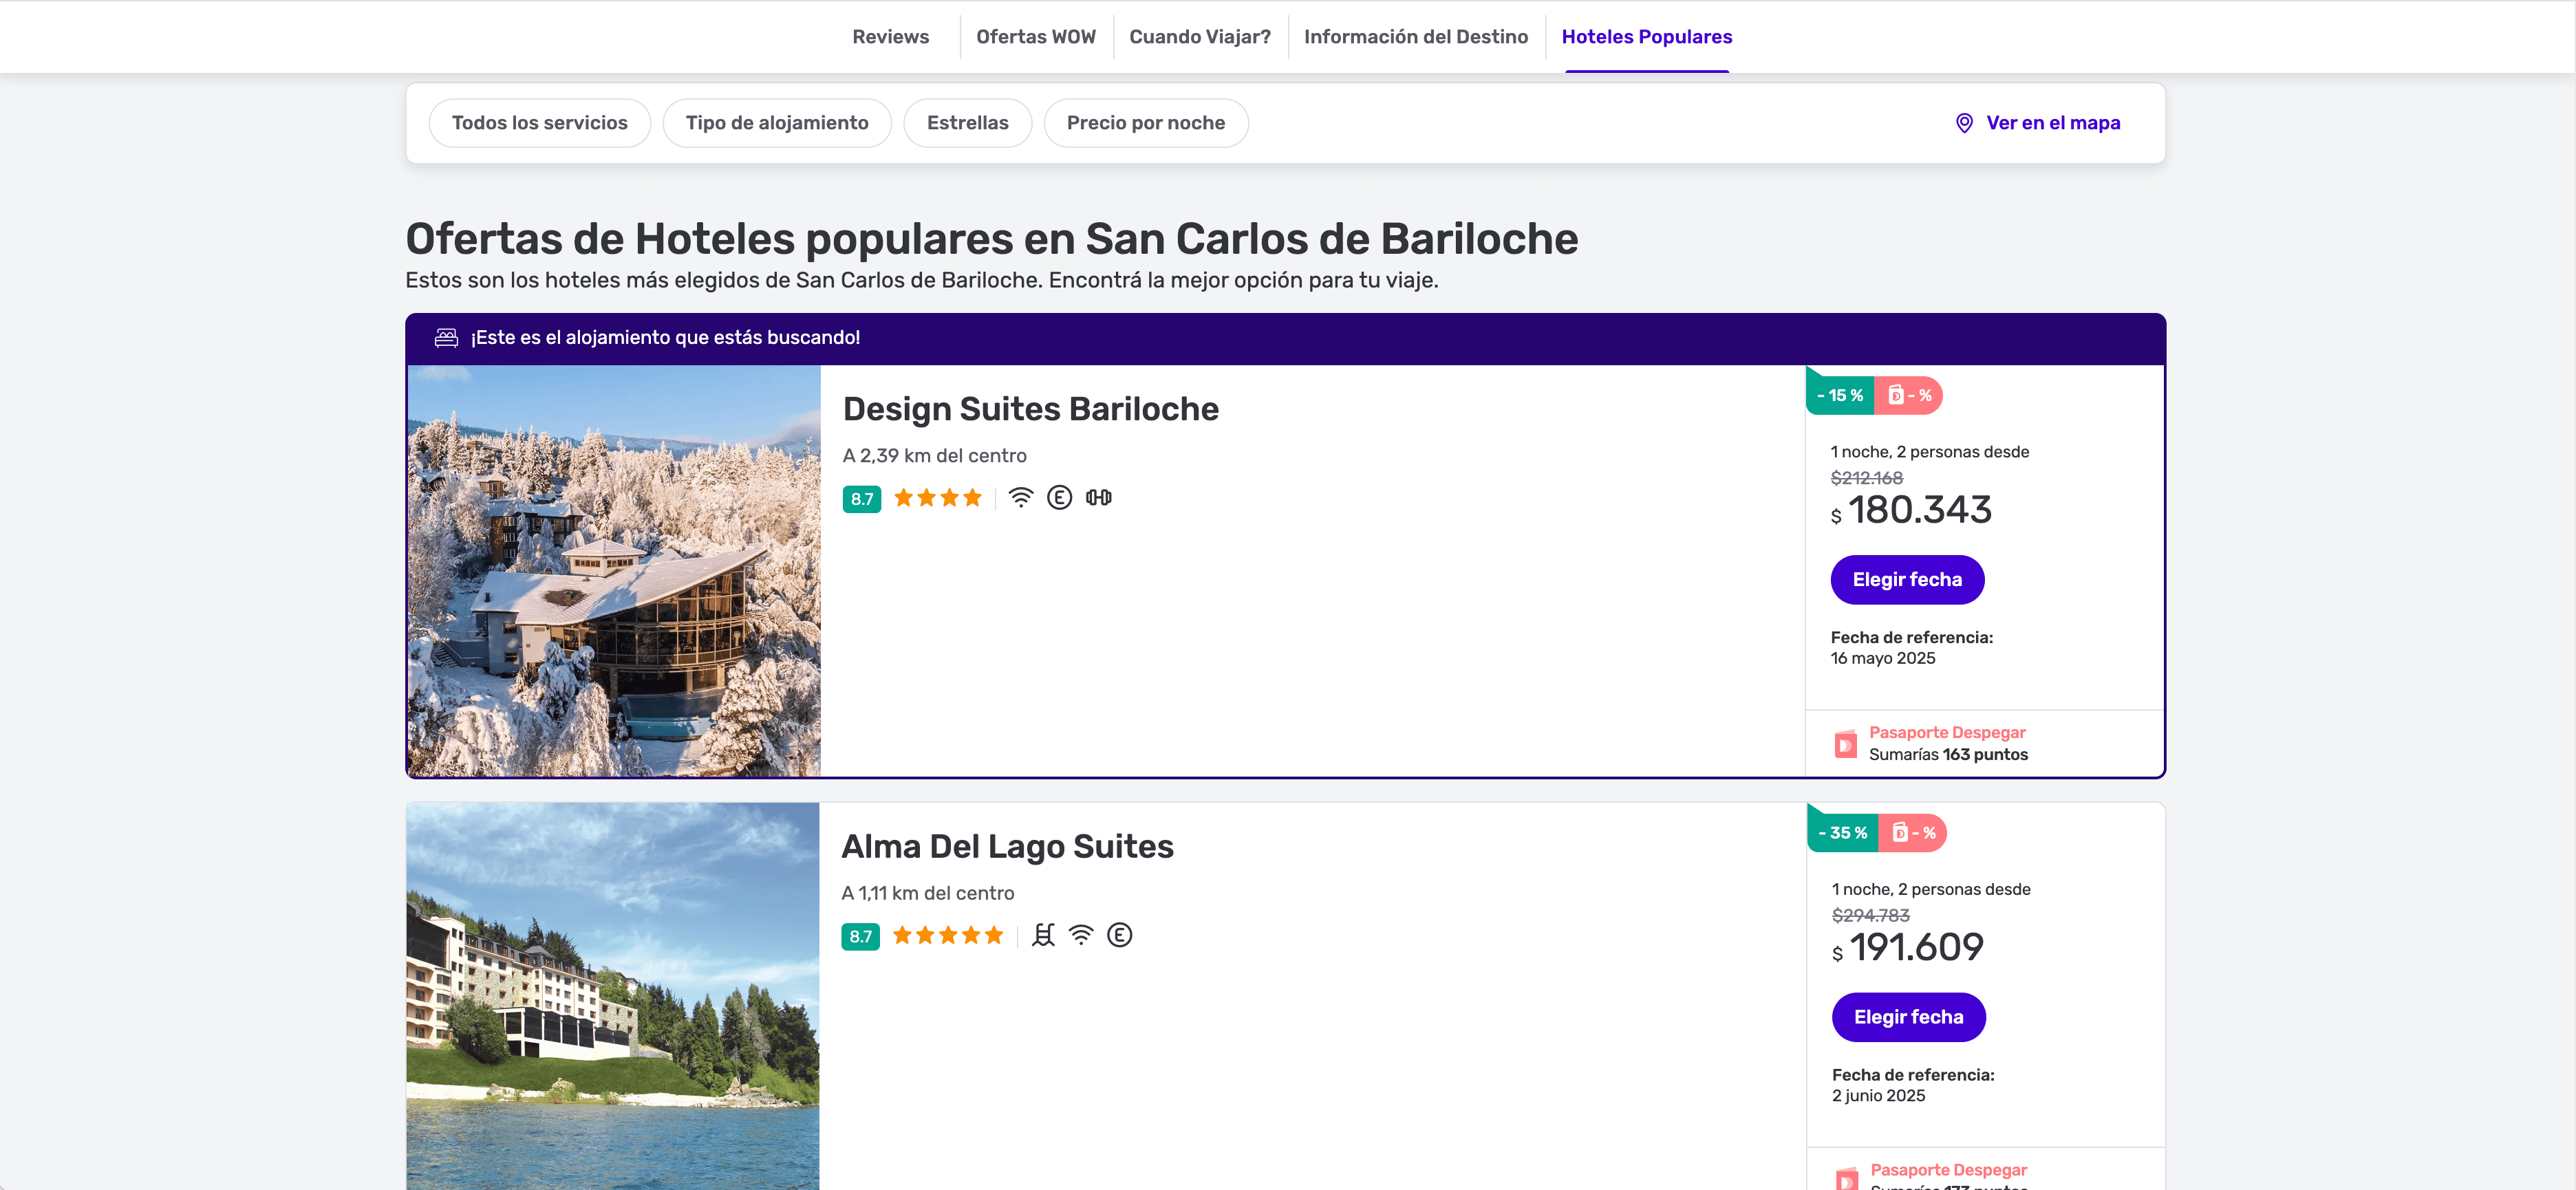2576x1190 pixels.
Task: Click crossed-out price $294.783
Action: 1870,916
